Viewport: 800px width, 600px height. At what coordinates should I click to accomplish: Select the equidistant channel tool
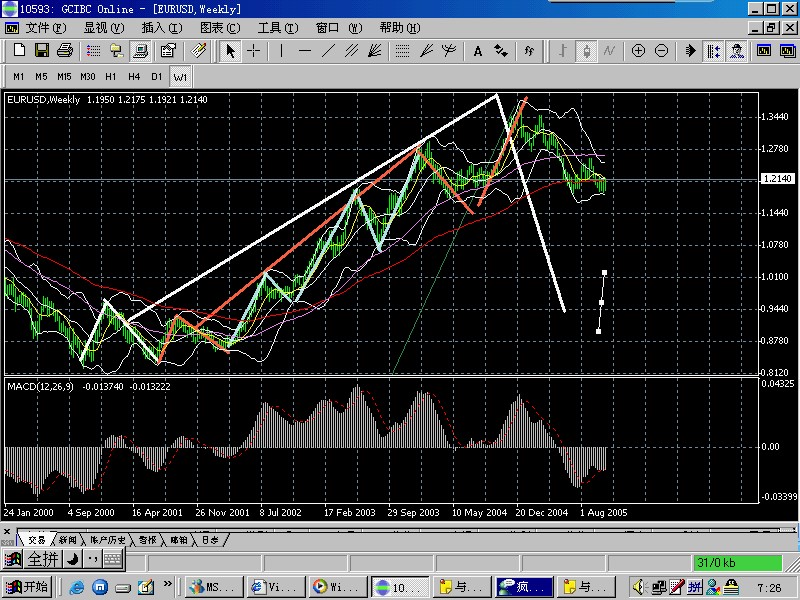pos(351,51)
